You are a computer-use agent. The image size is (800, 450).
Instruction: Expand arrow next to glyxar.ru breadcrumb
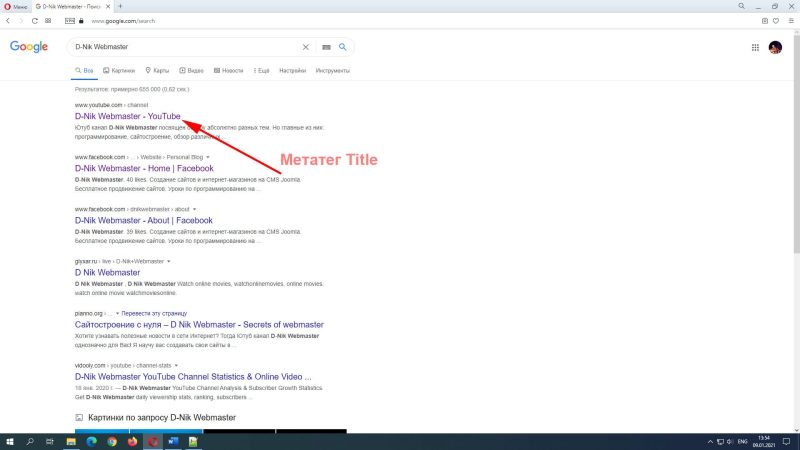(168, 261)
